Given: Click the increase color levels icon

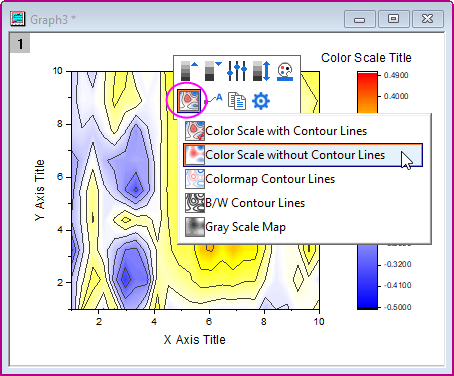Looking at the screenshot, I should pyautogui.click(x=189, y=71).
